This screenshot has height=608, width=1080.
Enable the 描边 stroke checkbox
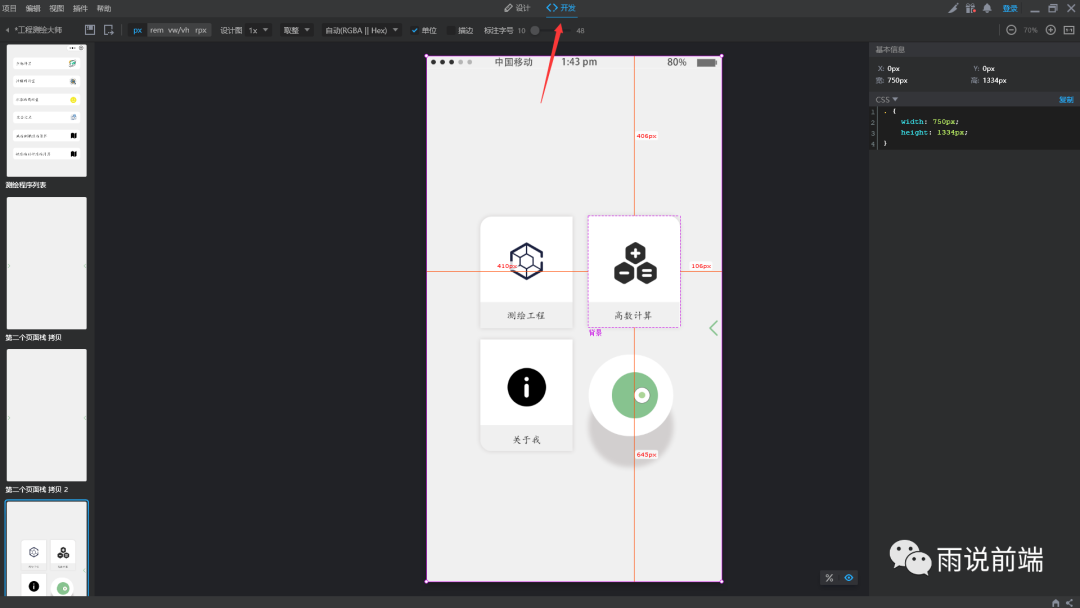(451, 30)
